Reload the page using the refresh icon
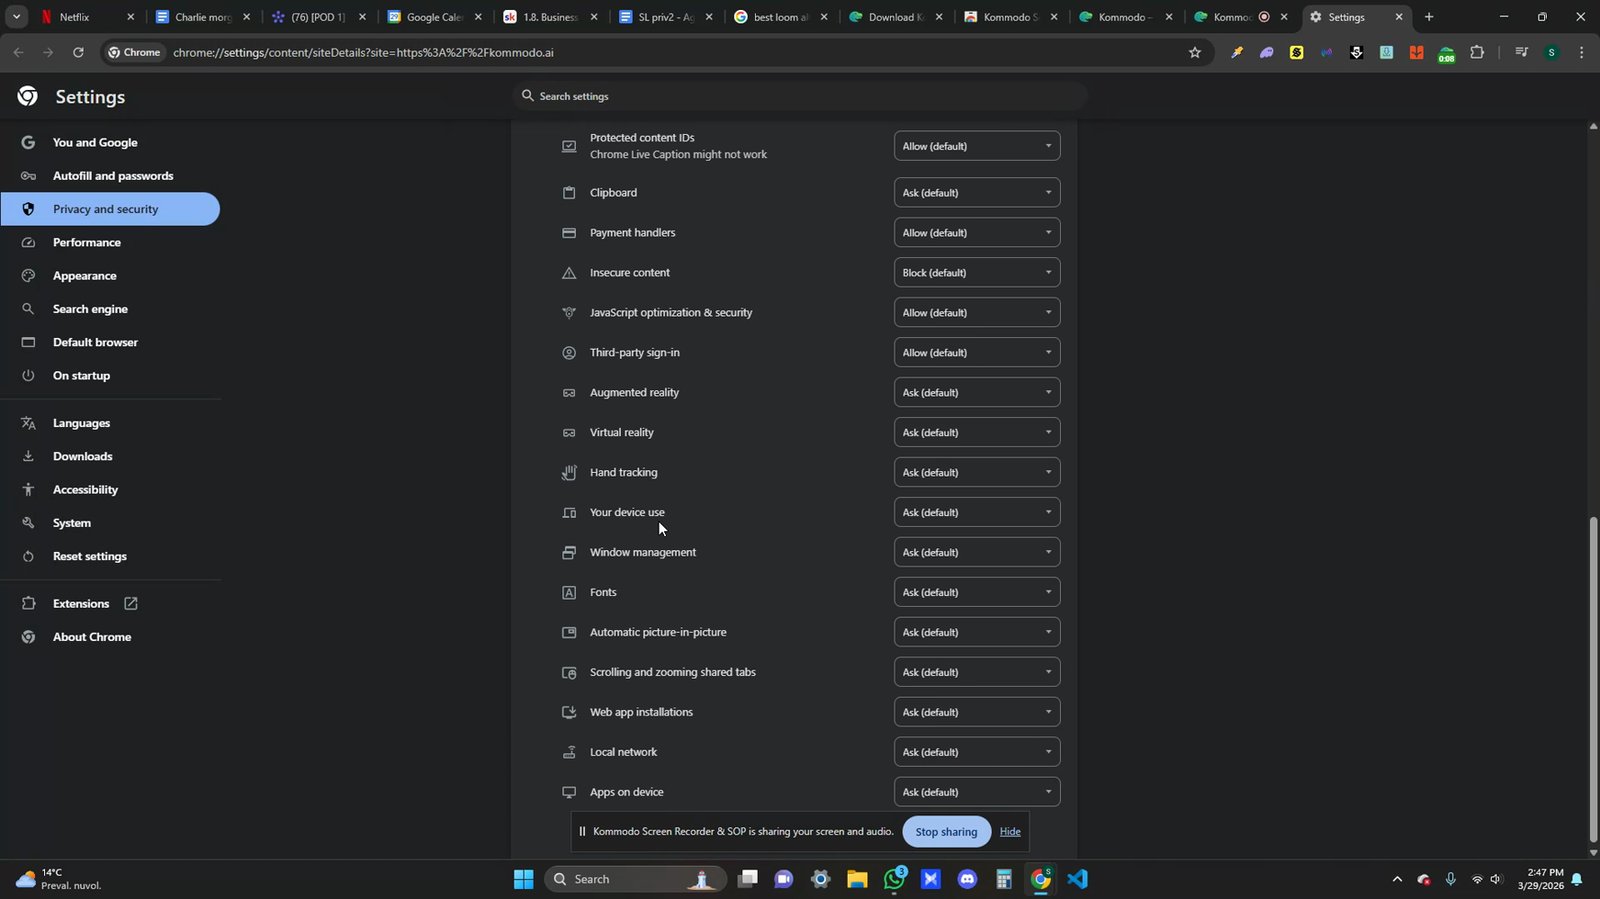 (78, 52)
